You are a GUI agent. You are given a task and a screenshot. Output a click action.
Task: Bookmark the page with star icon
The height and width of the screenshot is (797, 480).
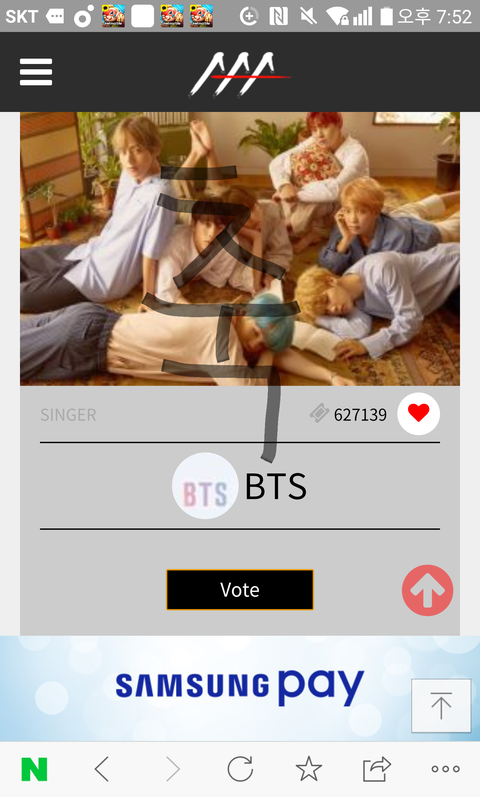click(309, 769)
